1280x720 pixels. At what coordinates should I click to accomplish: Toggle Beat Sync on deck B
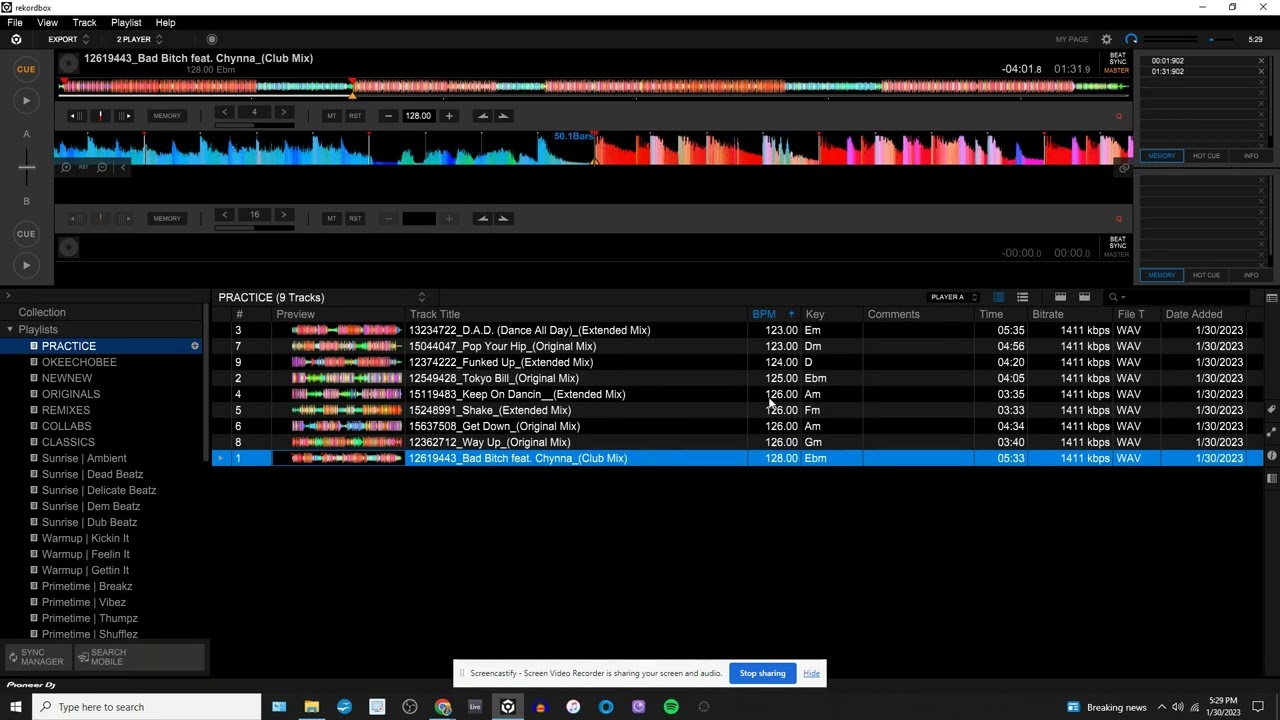point(1117,243)
